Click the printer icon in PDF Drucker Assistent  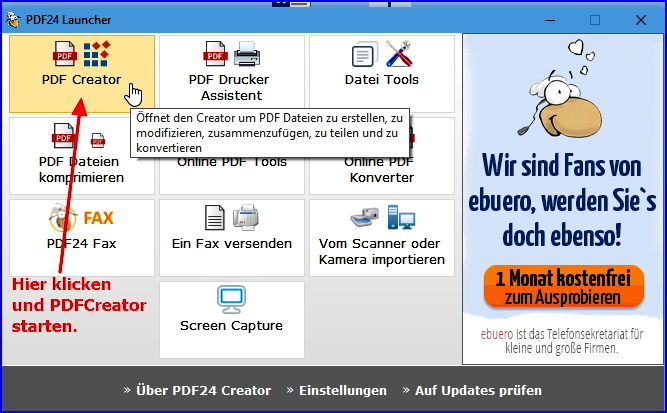247,54
